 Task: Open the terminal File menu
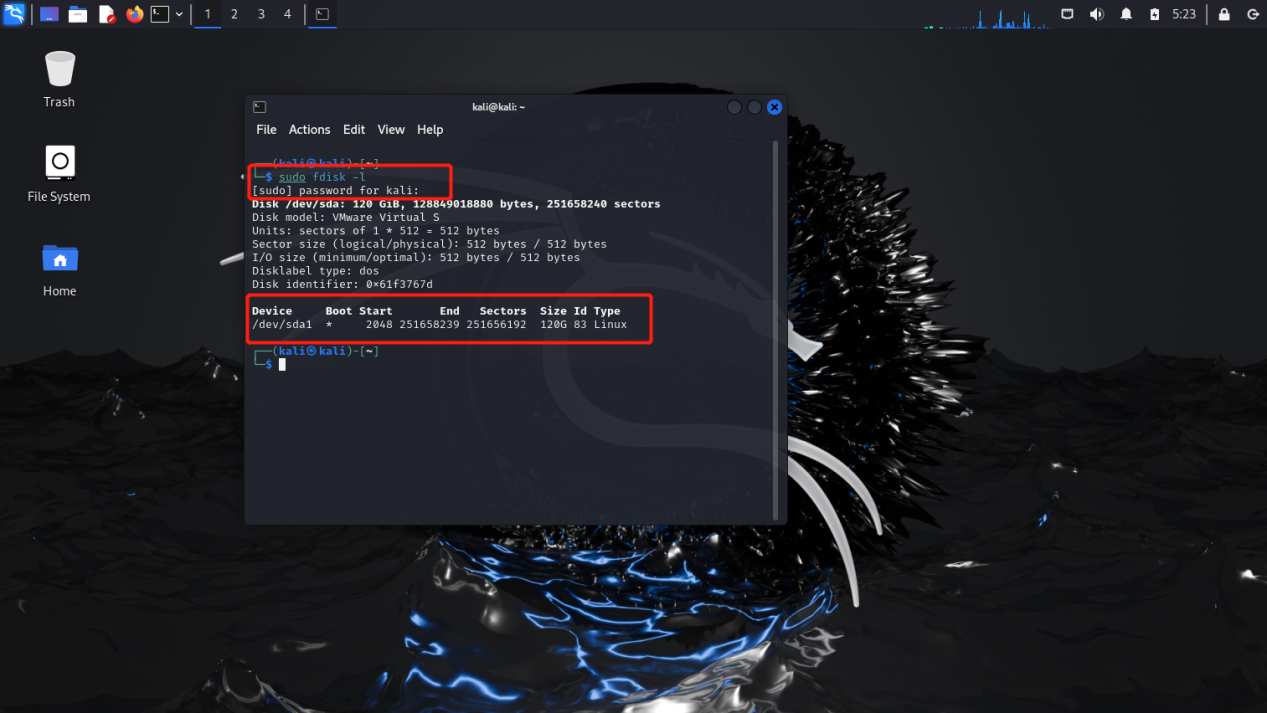(266, 130)
